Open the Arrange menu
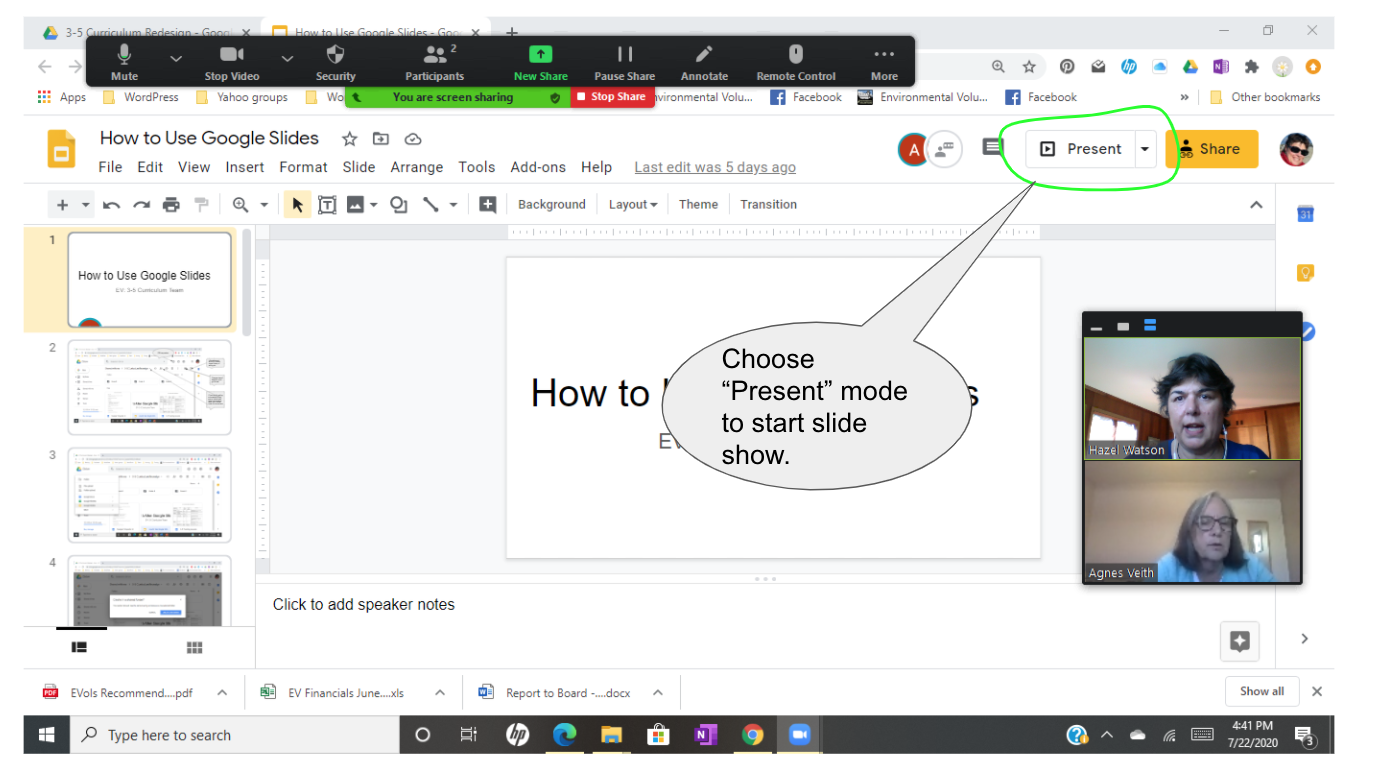1388x776 pixels. [417, 167]
